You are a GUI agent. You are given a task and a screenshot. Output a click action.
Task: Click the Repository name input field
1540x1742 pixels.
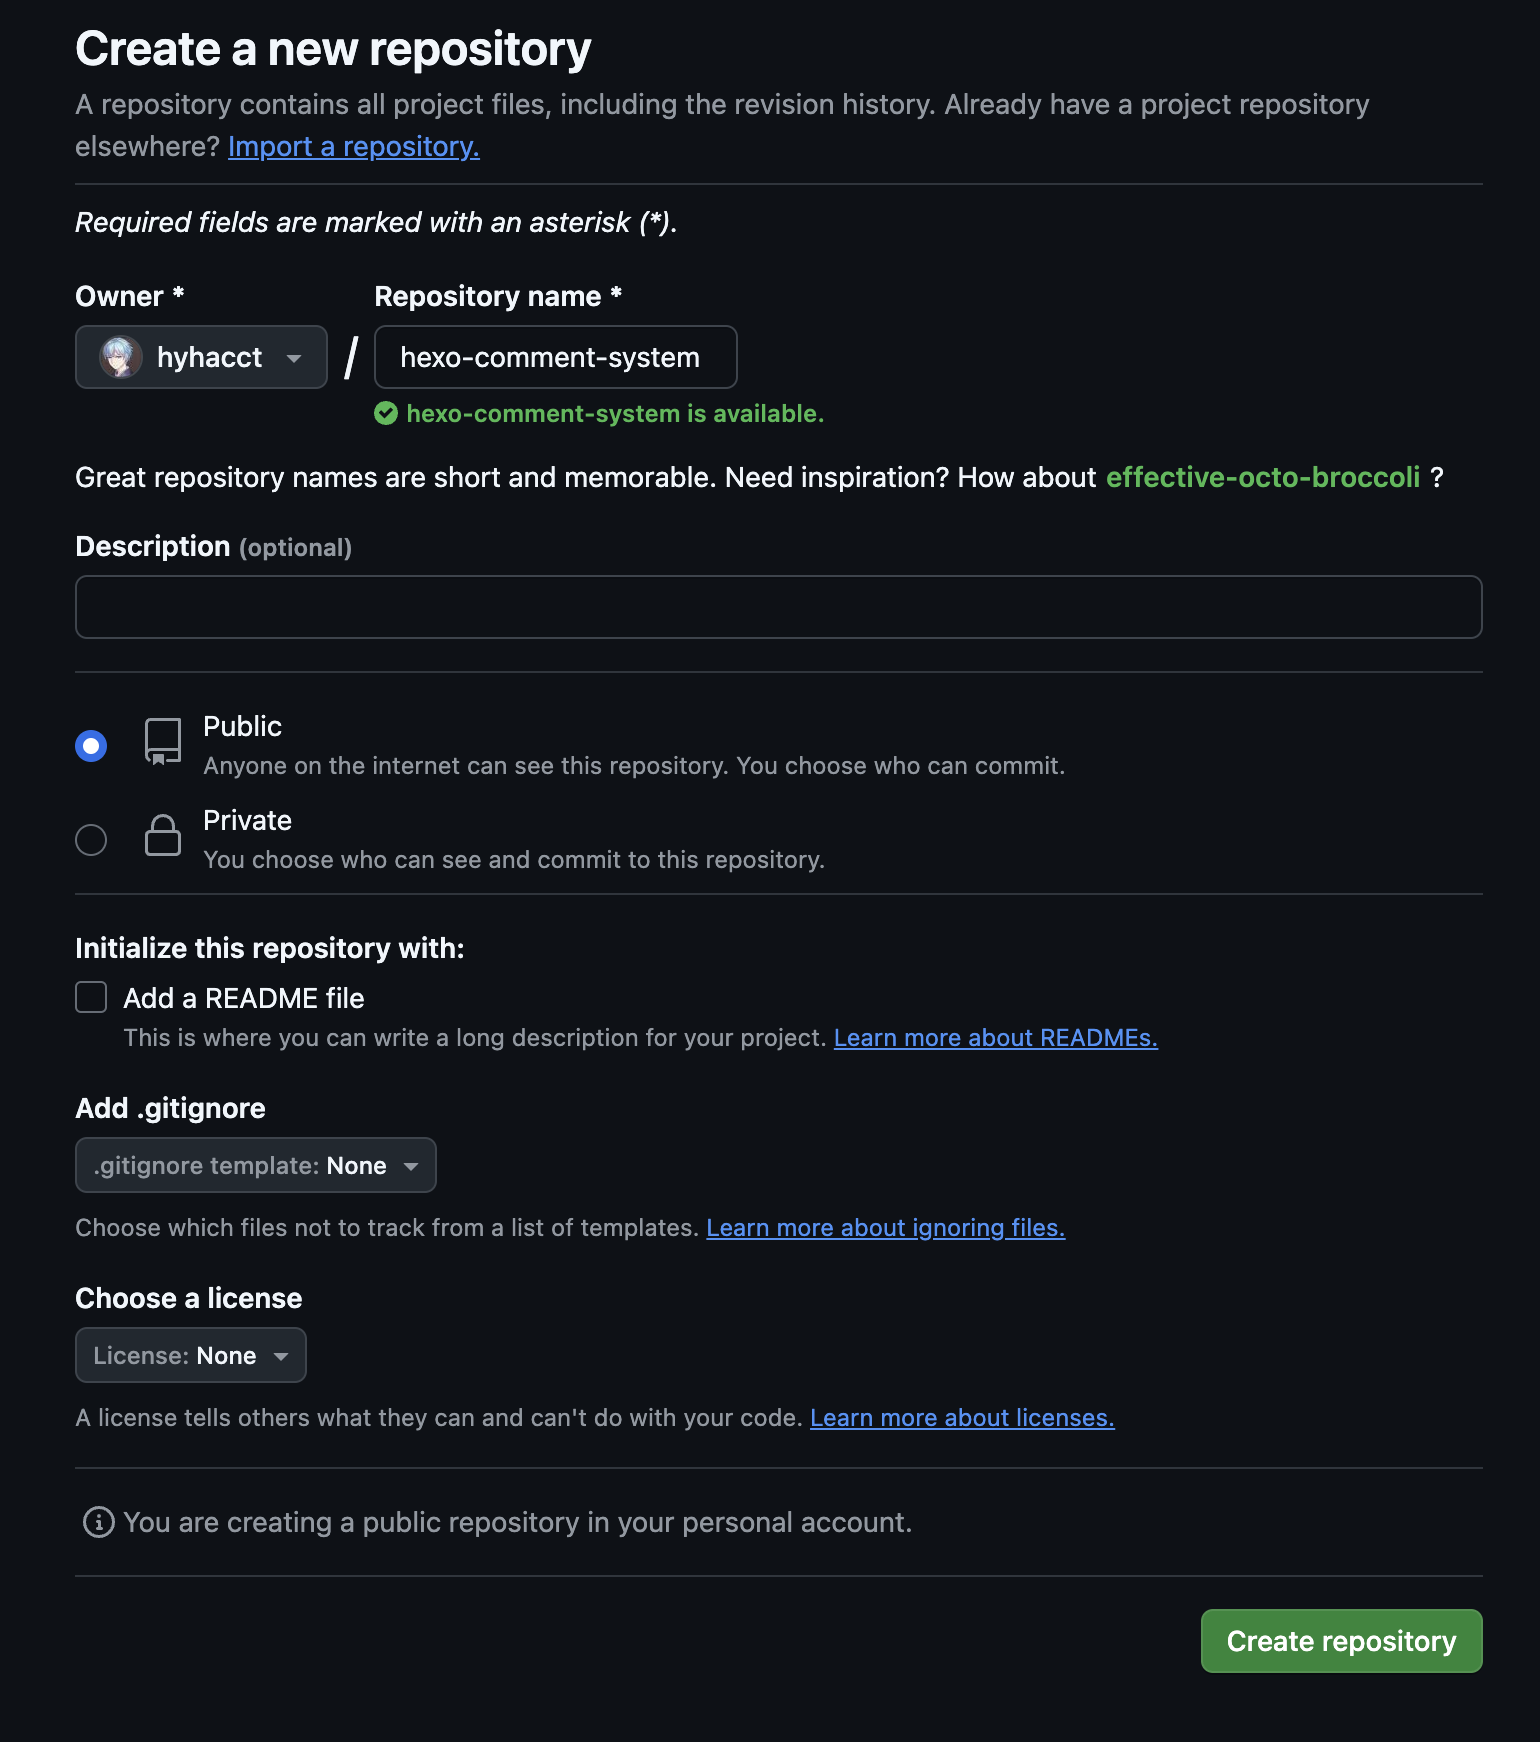coord(556,357)
